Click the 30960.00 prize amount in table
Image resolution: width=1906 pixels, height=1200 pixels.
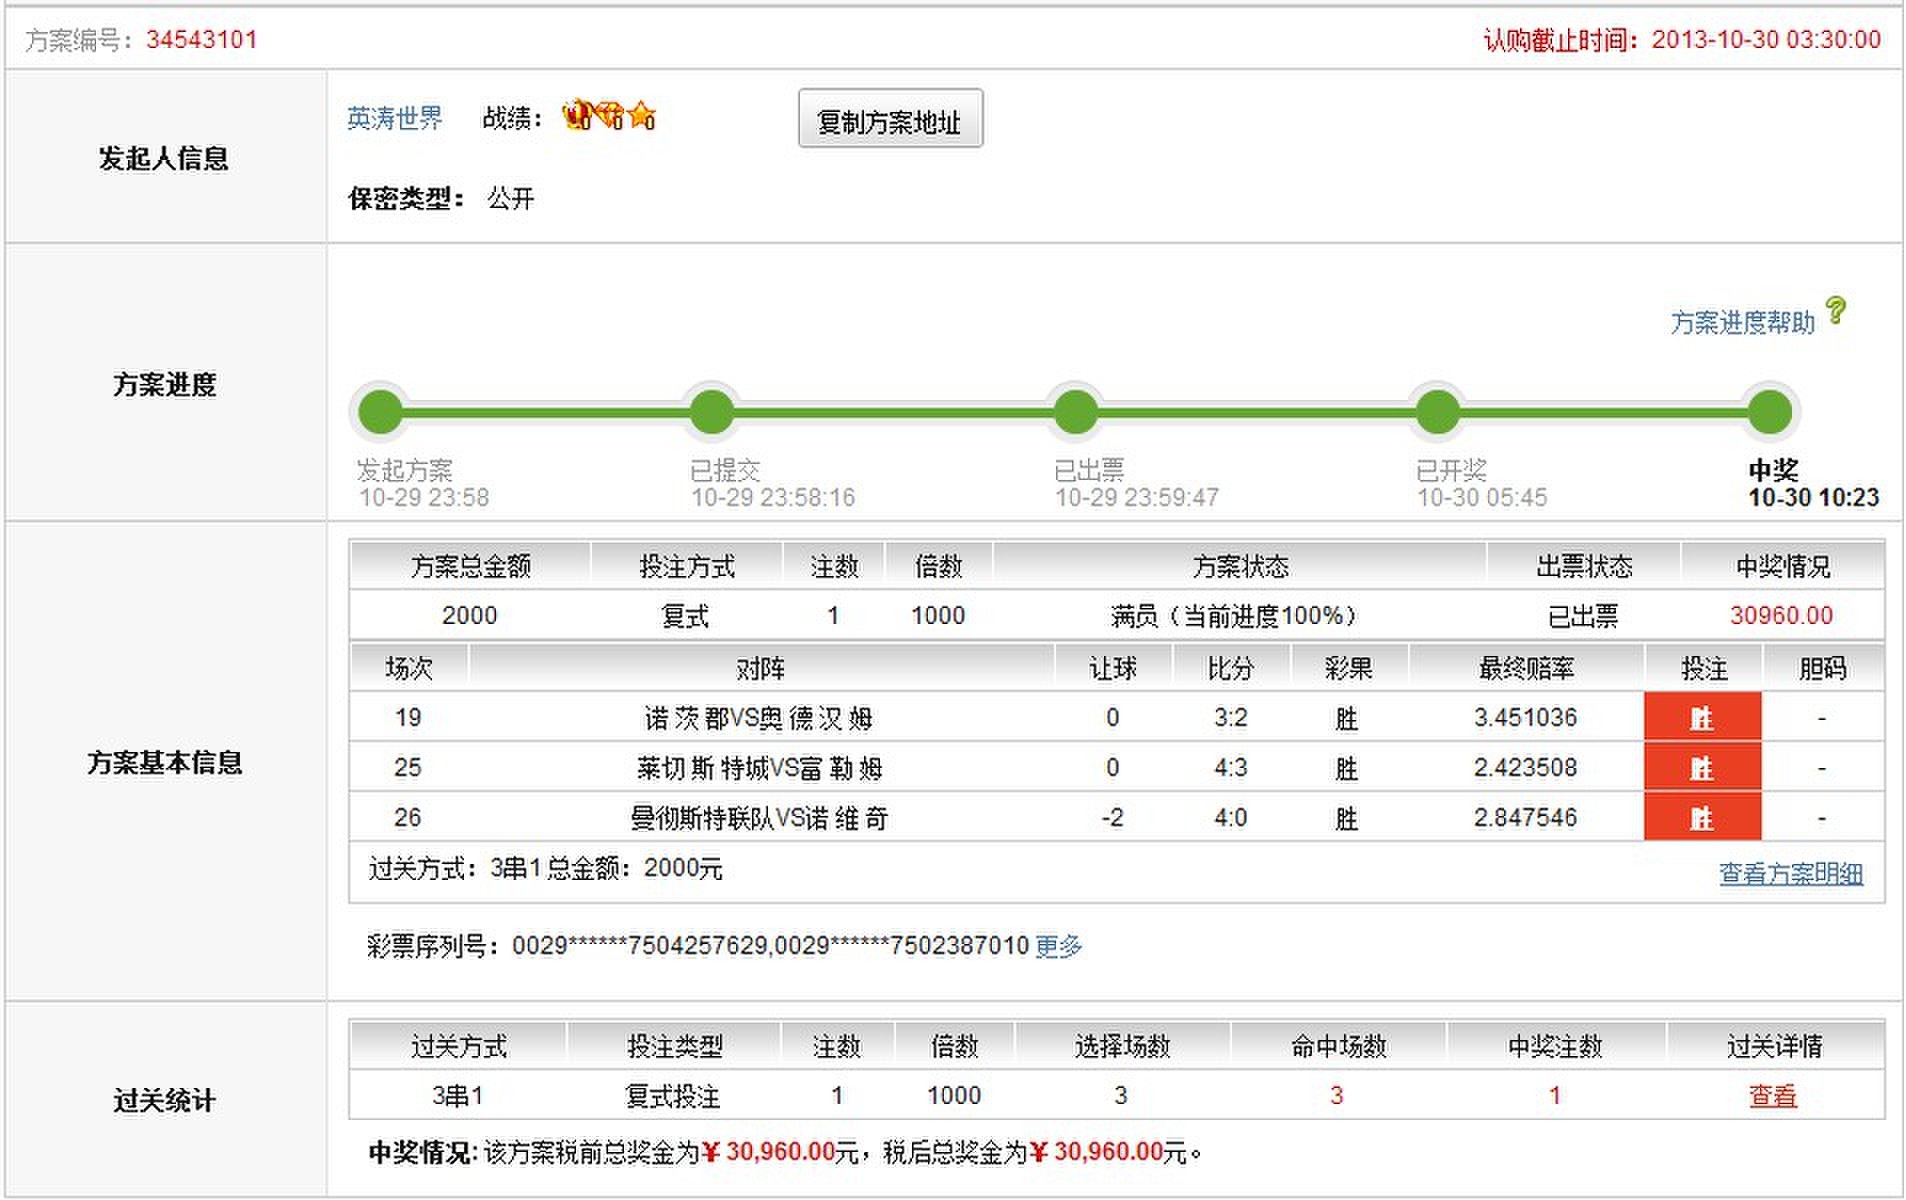click(x=1781, y=615)
